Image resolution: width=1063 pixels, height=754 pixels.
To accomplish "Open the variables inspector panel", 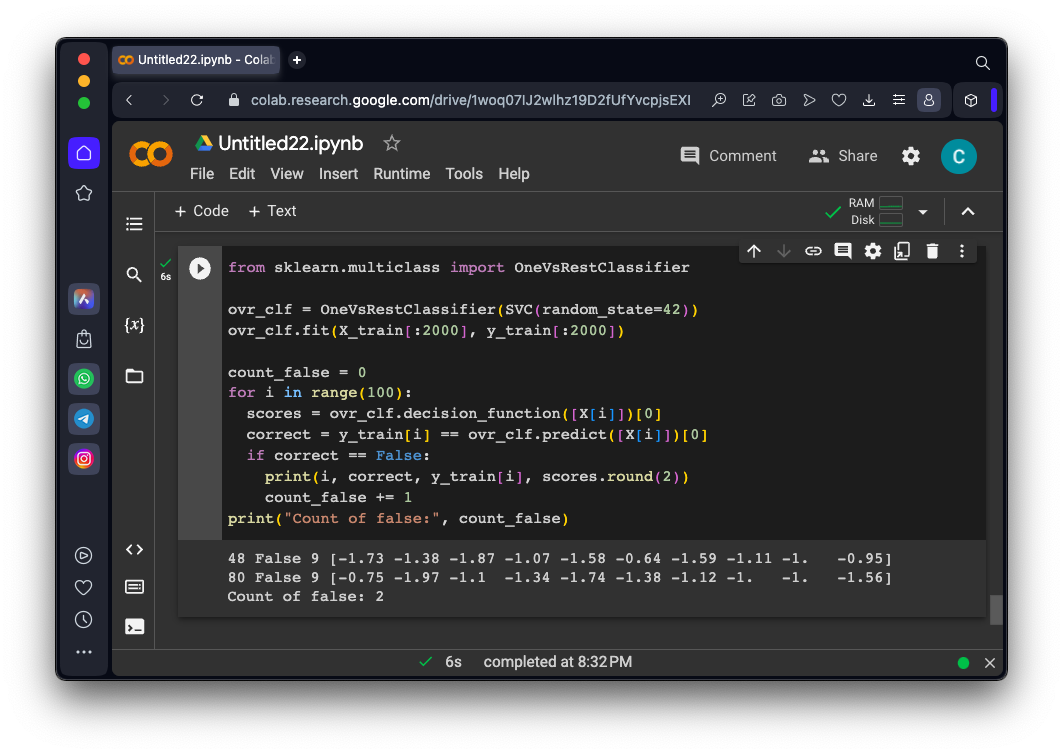I will (x=134, y=325).
